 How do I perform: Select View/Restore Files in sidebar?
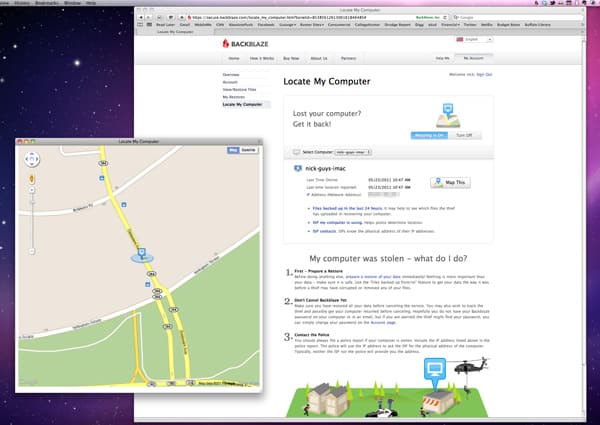pos(237,89)
